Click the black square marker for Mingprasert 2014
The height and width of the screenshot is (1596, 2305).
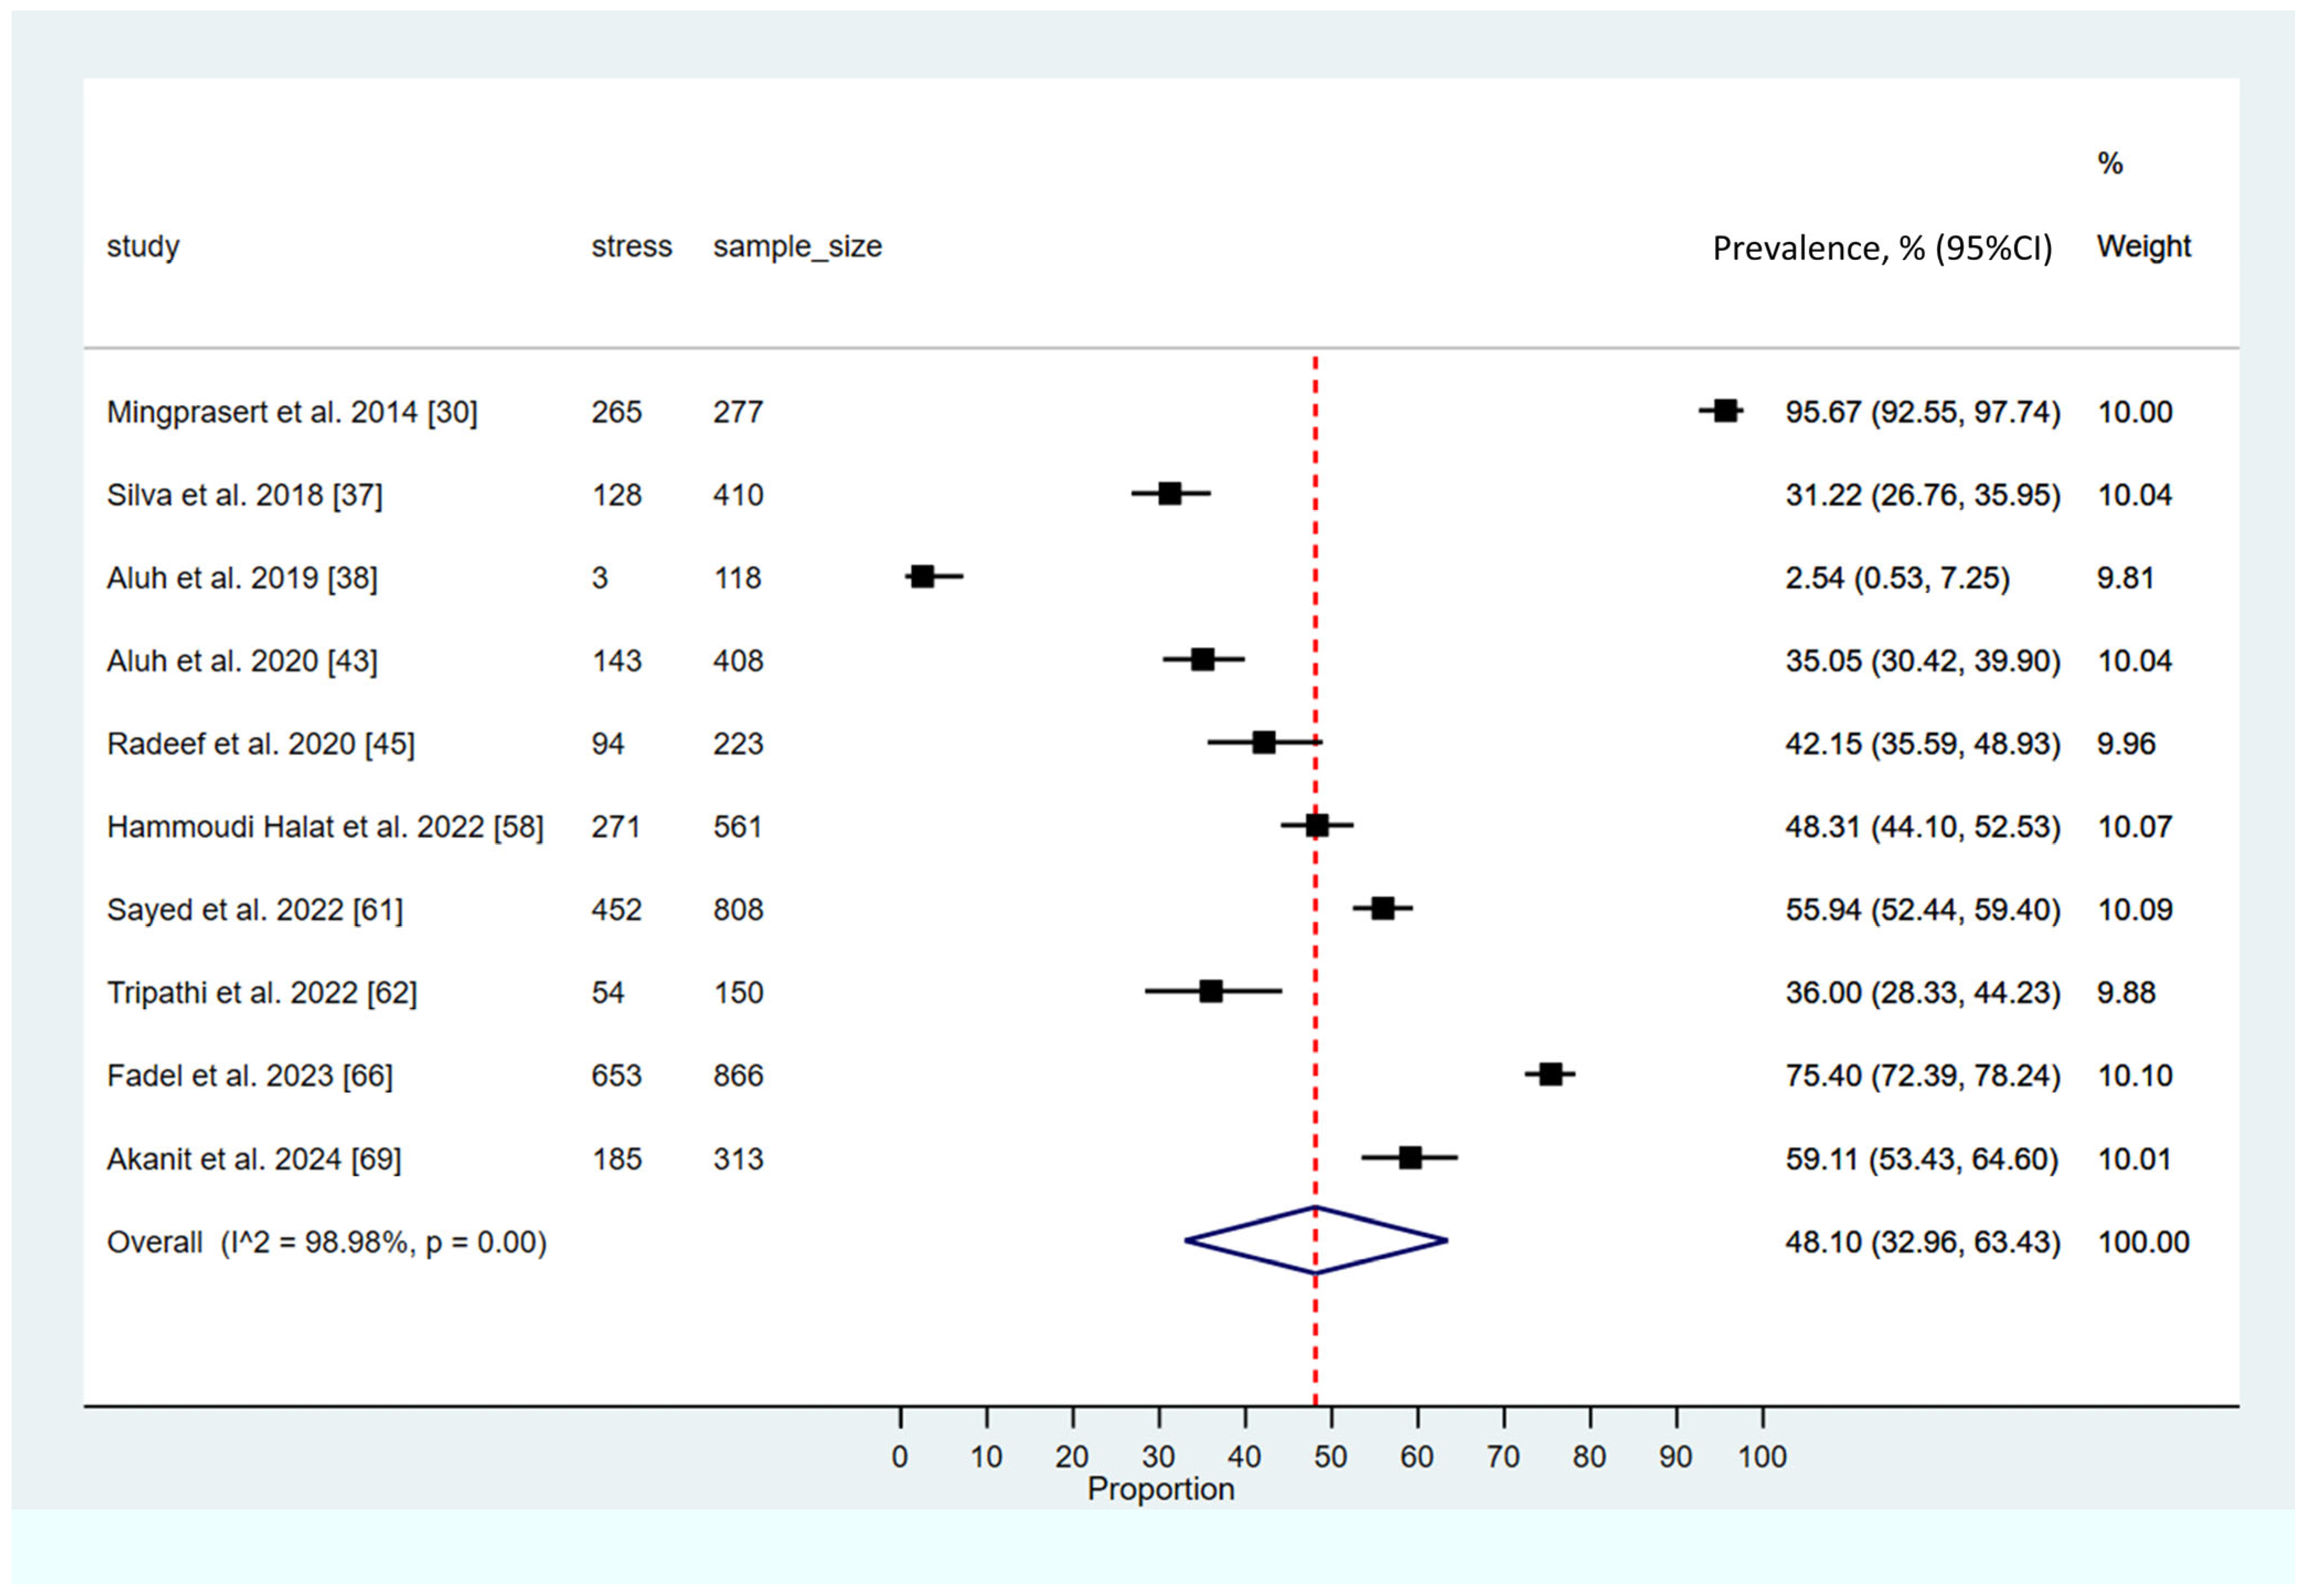[1725, 411]
